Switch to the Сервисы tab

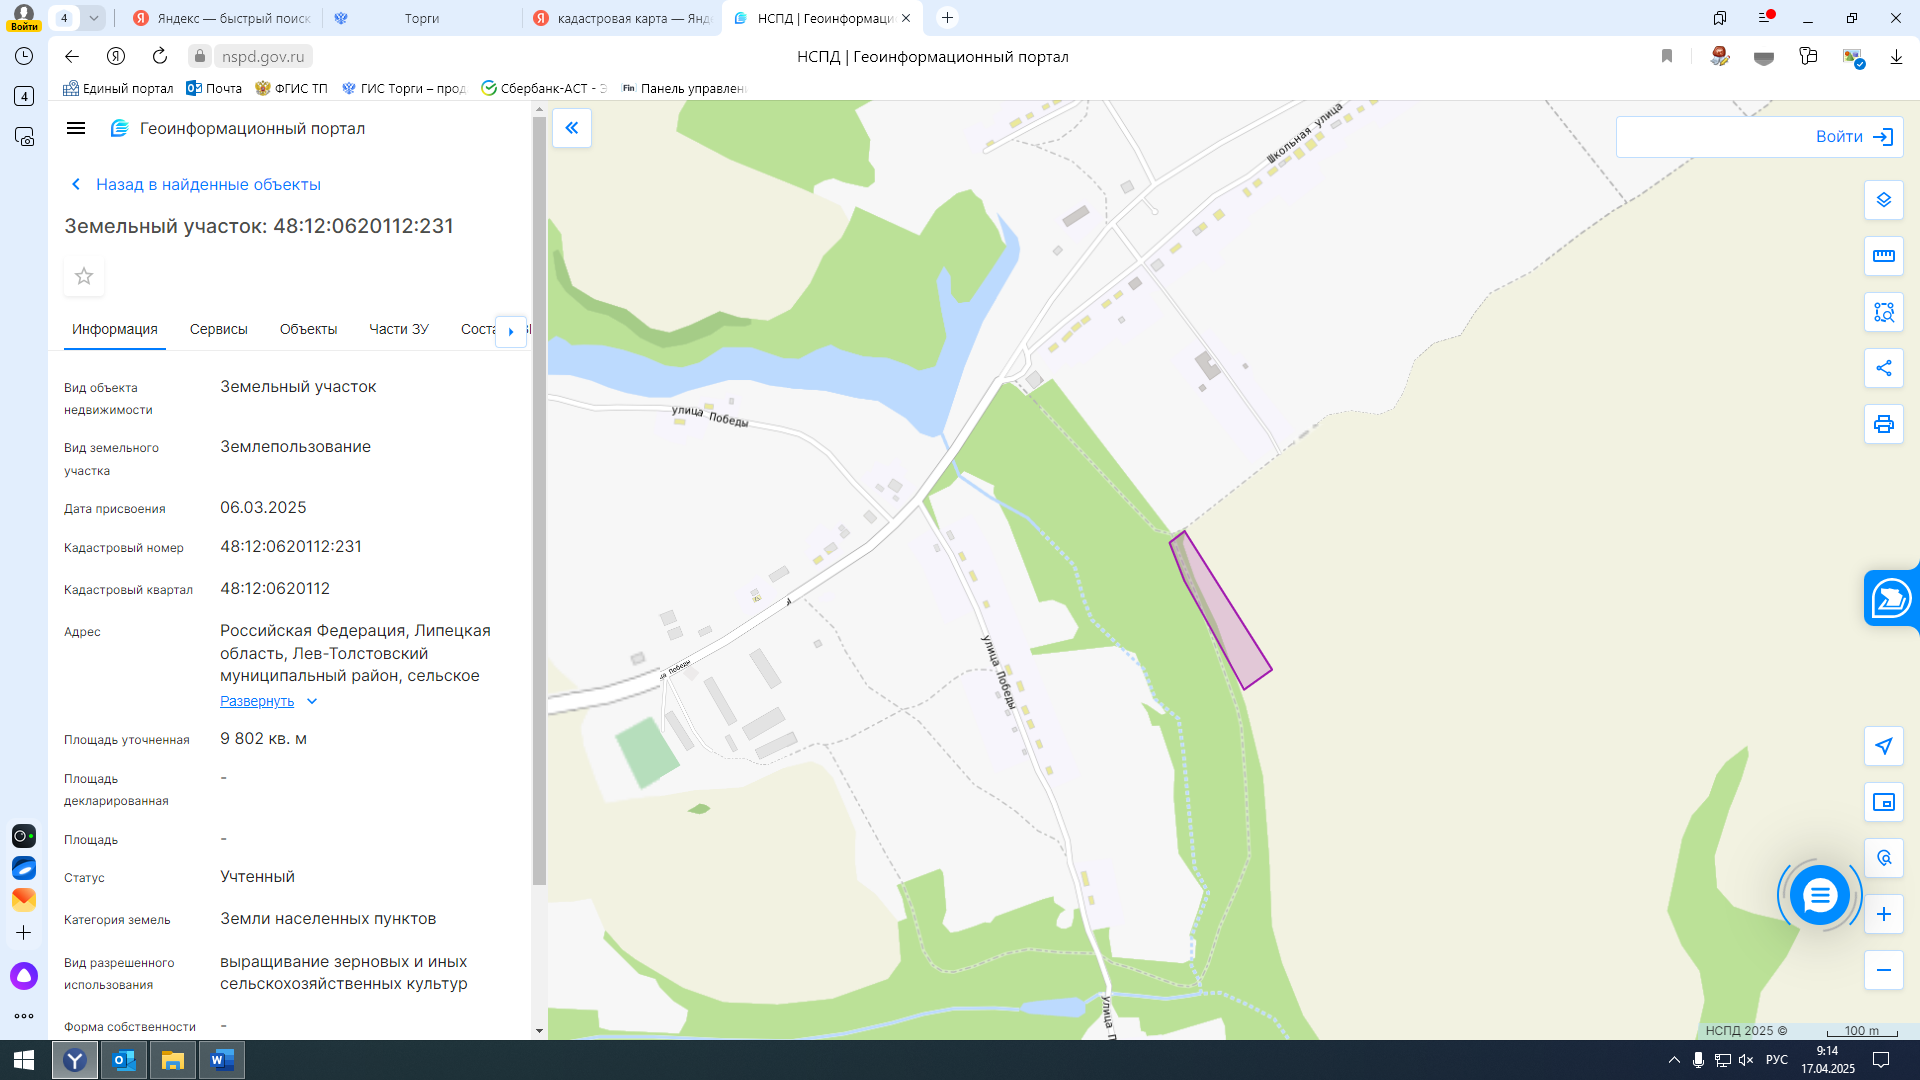tap(219, 329)
